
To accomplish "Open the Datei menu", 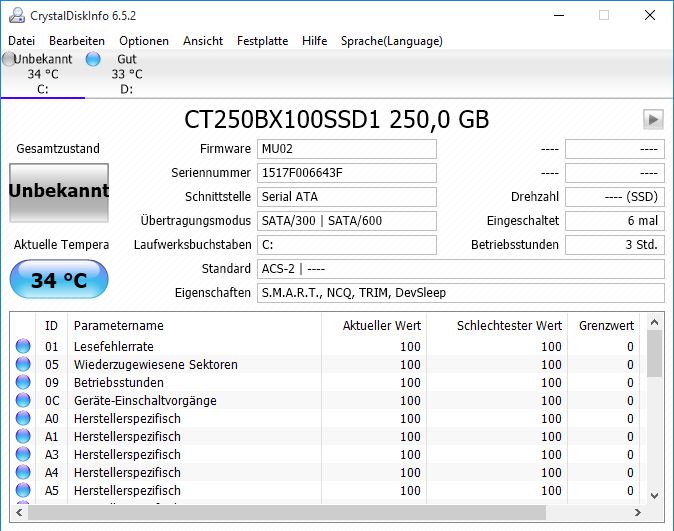I will [x=21, y=41].
